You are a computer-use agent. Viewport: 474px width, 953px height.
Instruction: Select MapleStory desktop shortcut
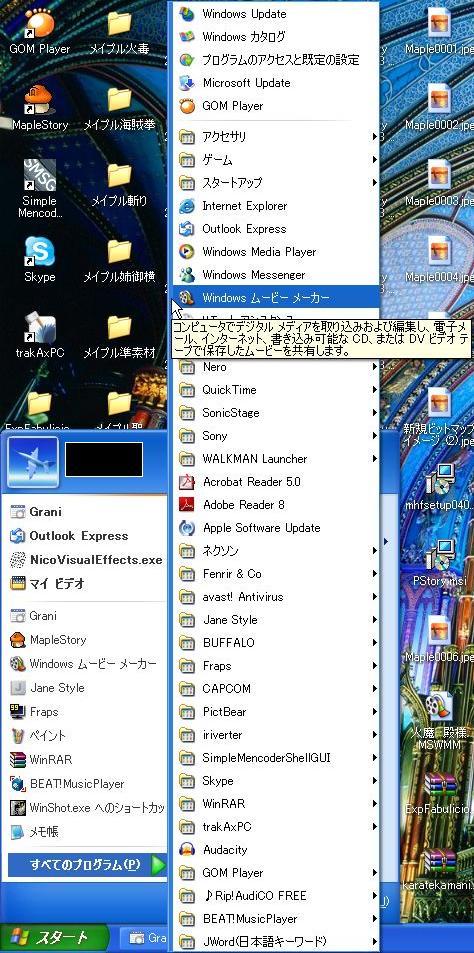40,108
